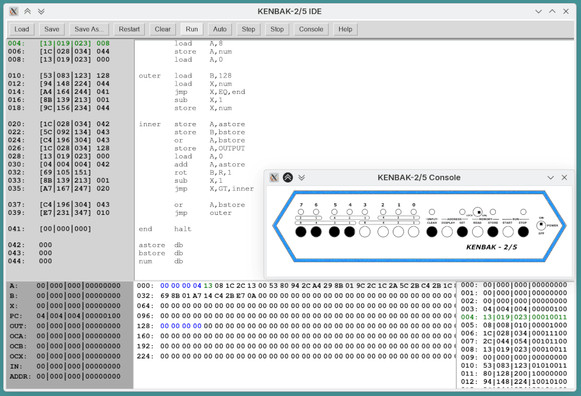Click the X11 icon in IDE title bar
This screenshot has width=581, height=396.
pos(14,11)
